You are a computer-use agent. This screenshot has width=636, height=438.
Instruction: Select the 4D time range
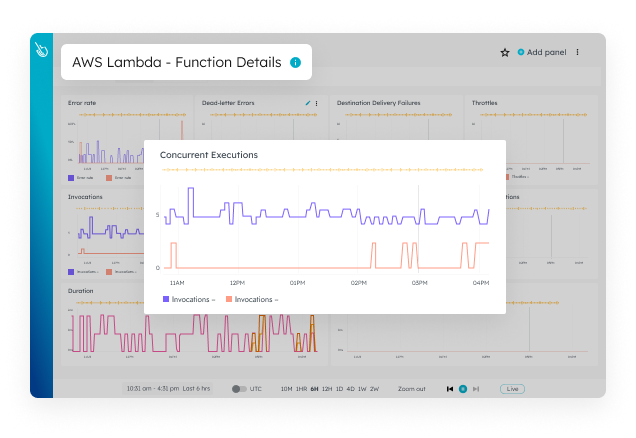[350, 389]
